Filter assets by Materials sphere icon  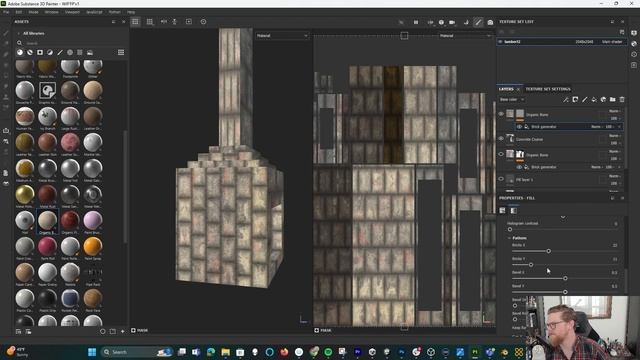coord(20,52)
